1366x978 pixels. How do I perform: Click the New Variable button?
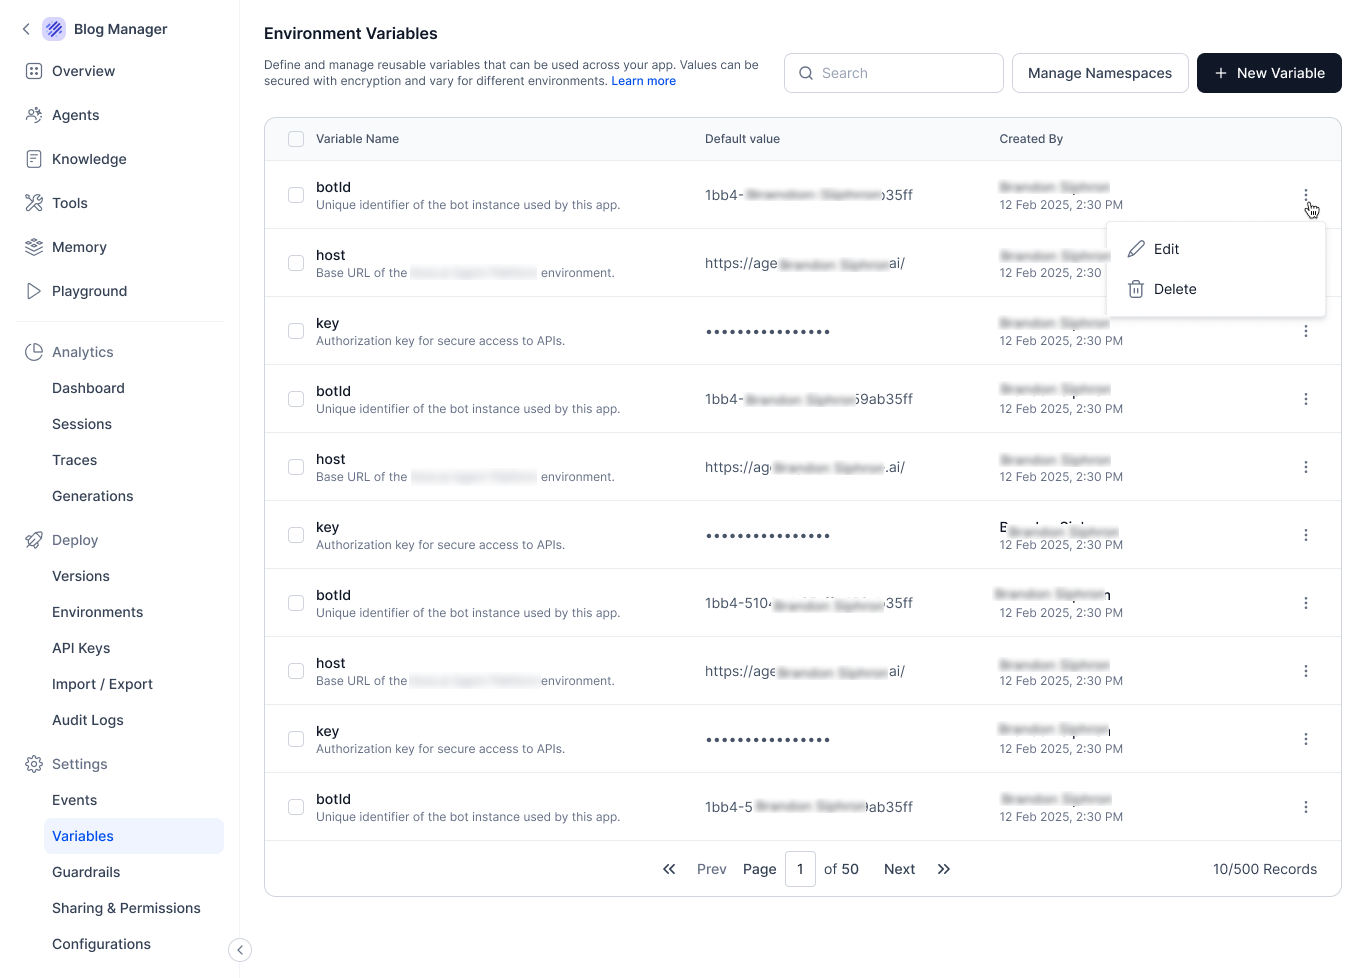(1268, 73)
